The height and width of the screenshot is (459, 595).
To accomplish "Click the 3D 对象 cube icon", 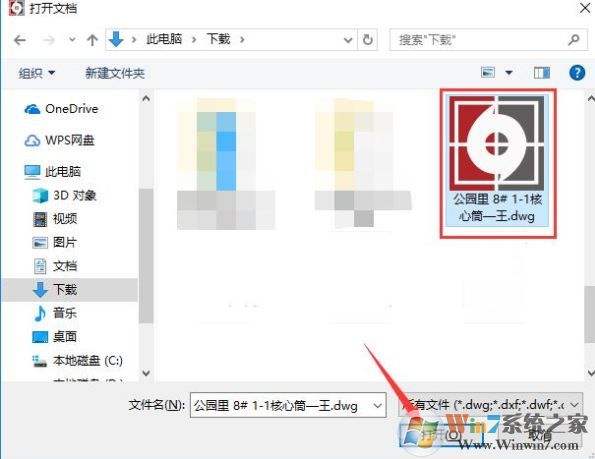I will point(40,196).
